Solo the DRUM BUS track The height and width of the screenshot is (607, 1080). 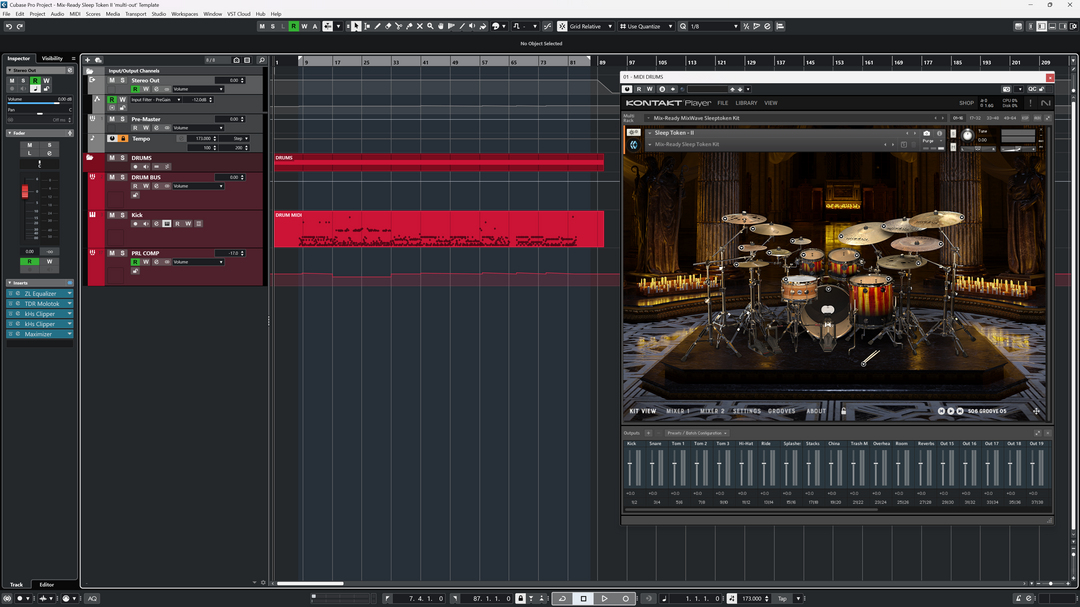coord(123,177)
